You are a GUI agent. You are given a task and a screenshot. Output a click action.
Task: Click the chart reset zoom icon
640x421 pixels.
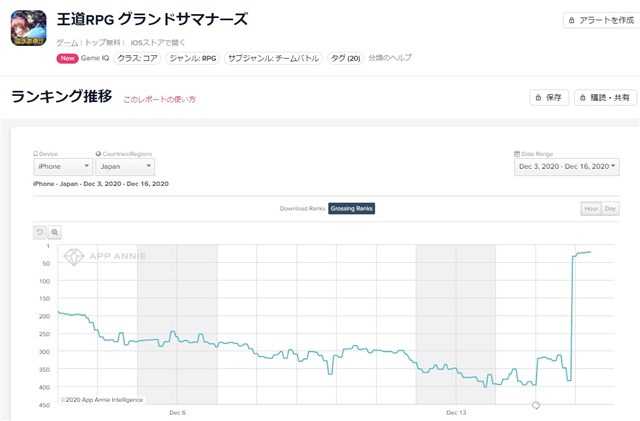pyautogui.click(x=40, y=232)
